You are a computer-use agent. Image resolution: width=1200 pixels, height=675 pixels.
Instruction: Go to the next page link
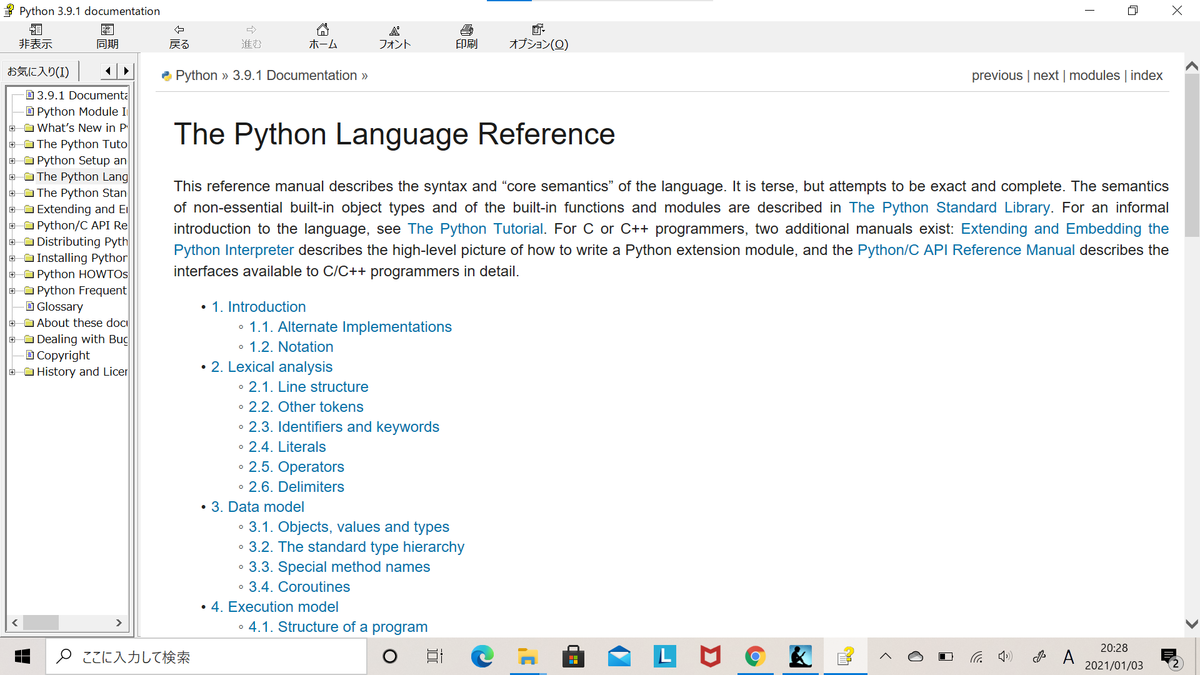click(x=1046, y=75)
